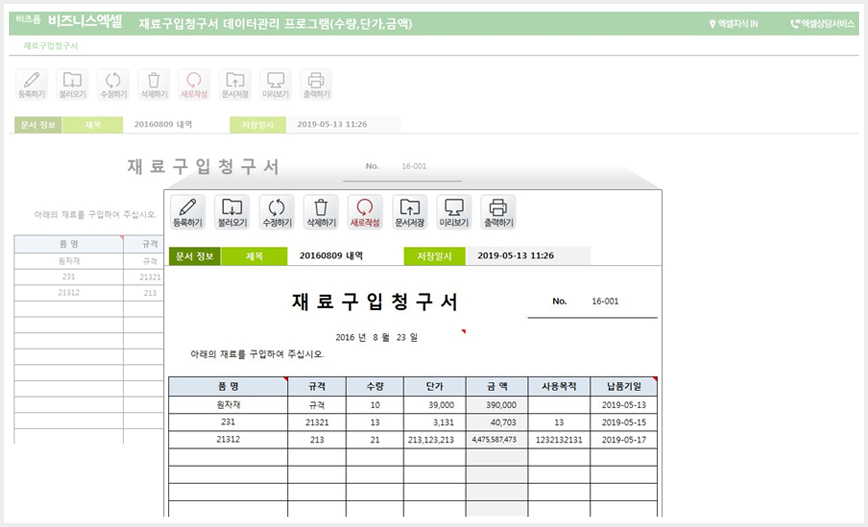Select the 재료구입청구서 tab under the header
The width and height of the screenshot is (868, 527).
[x=50, y=46]
